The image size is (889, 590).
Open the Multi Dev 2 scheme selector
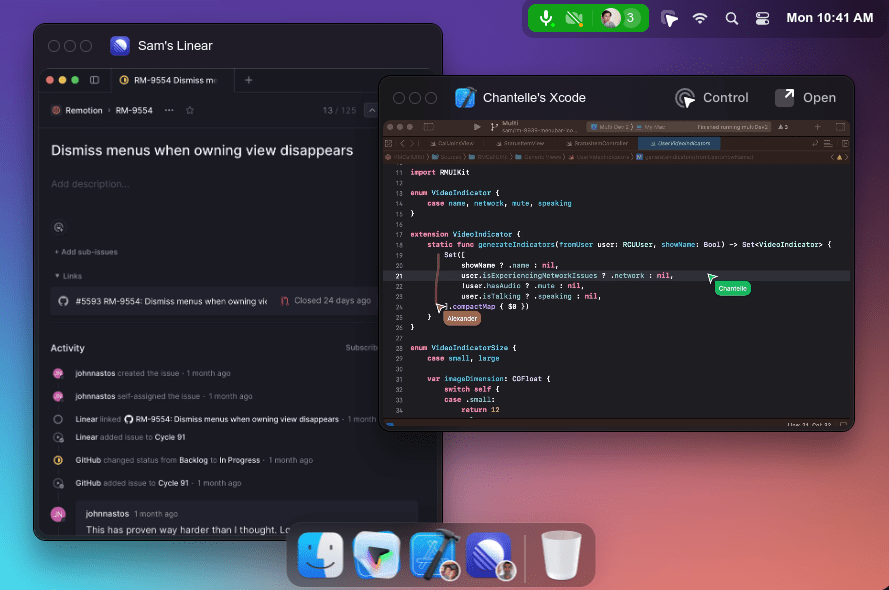(x=611, y=127)
